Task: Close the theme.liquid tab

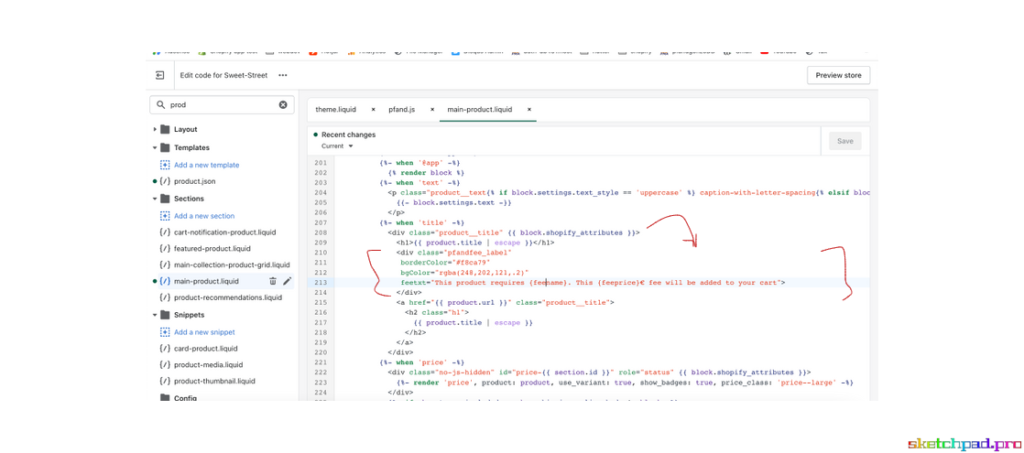Action: pos(373,110)
